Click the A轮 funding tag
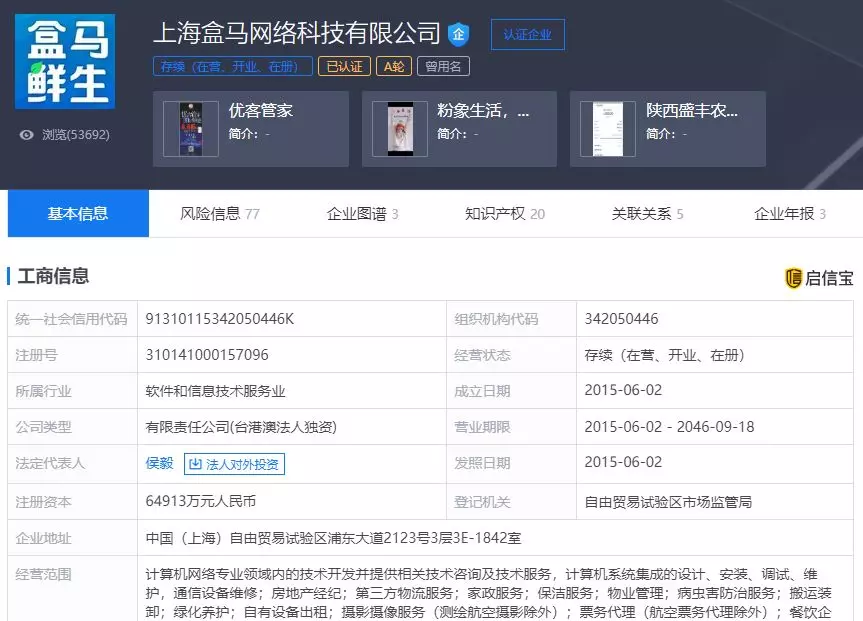Image resolution: width=863 pixels, height=621 pixels. pyautogui.click(x=394, y=67)
